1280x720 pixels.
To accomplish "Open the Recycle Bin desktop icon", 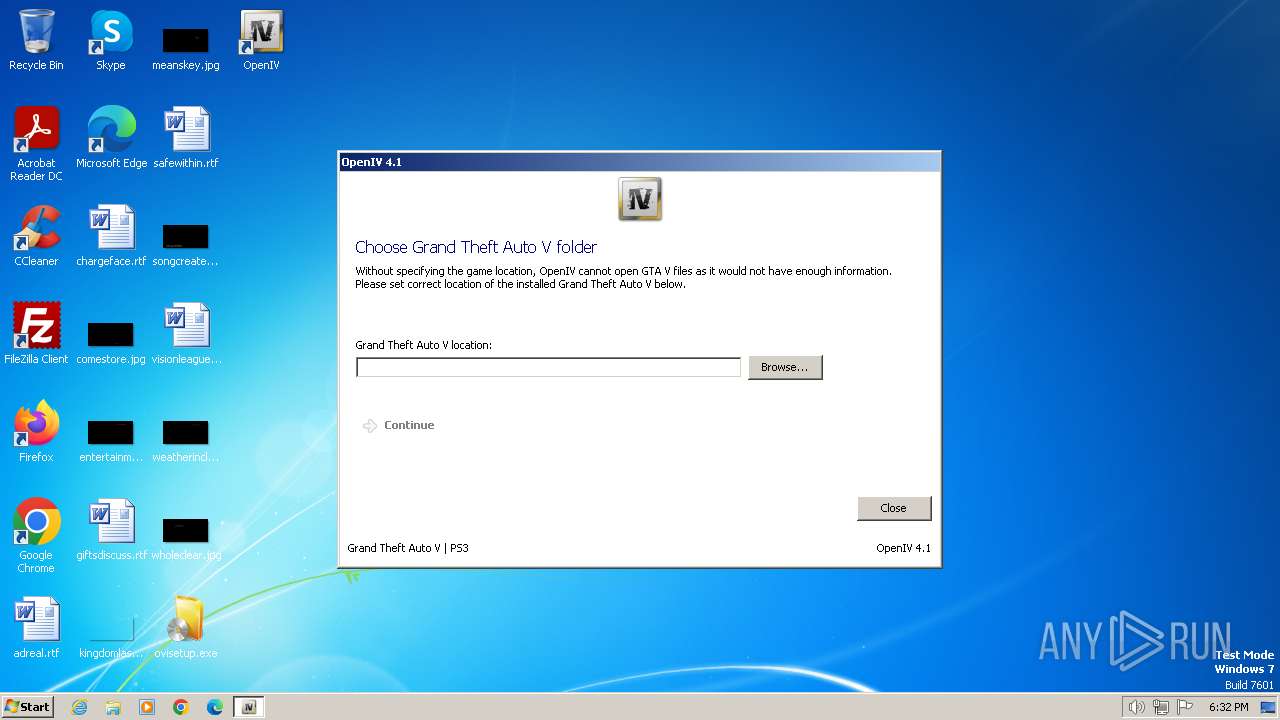I will click(x=36, y=40).
